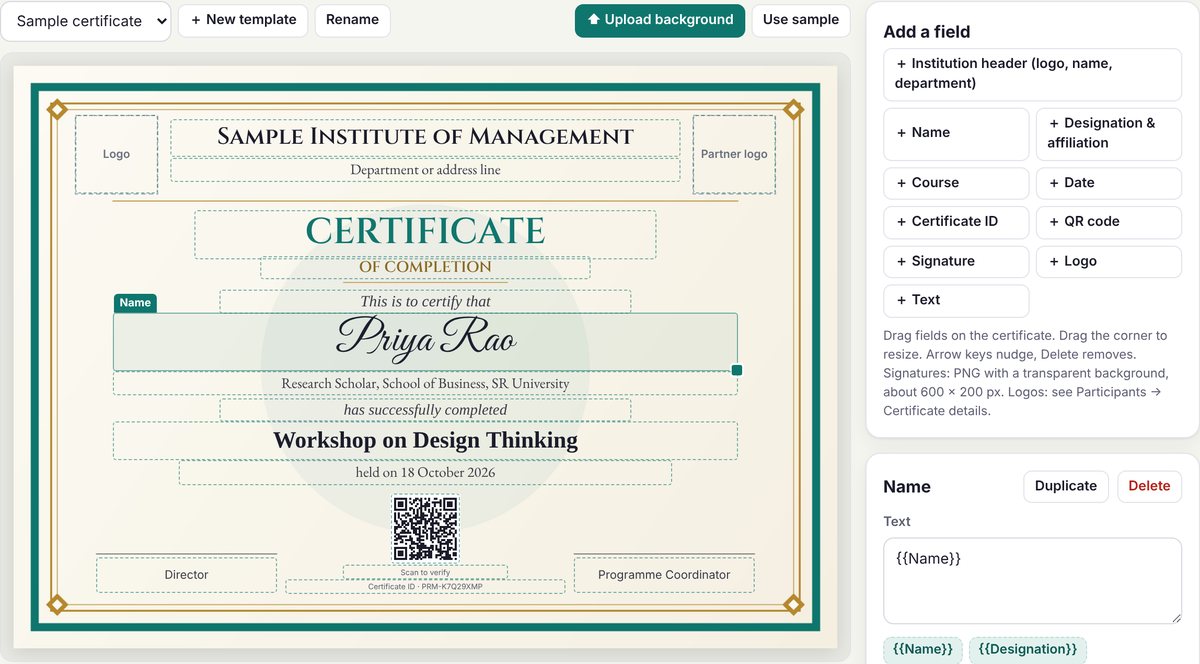Select the Director signature field
Screen dimensions: 1200x664
click(186, 574)
